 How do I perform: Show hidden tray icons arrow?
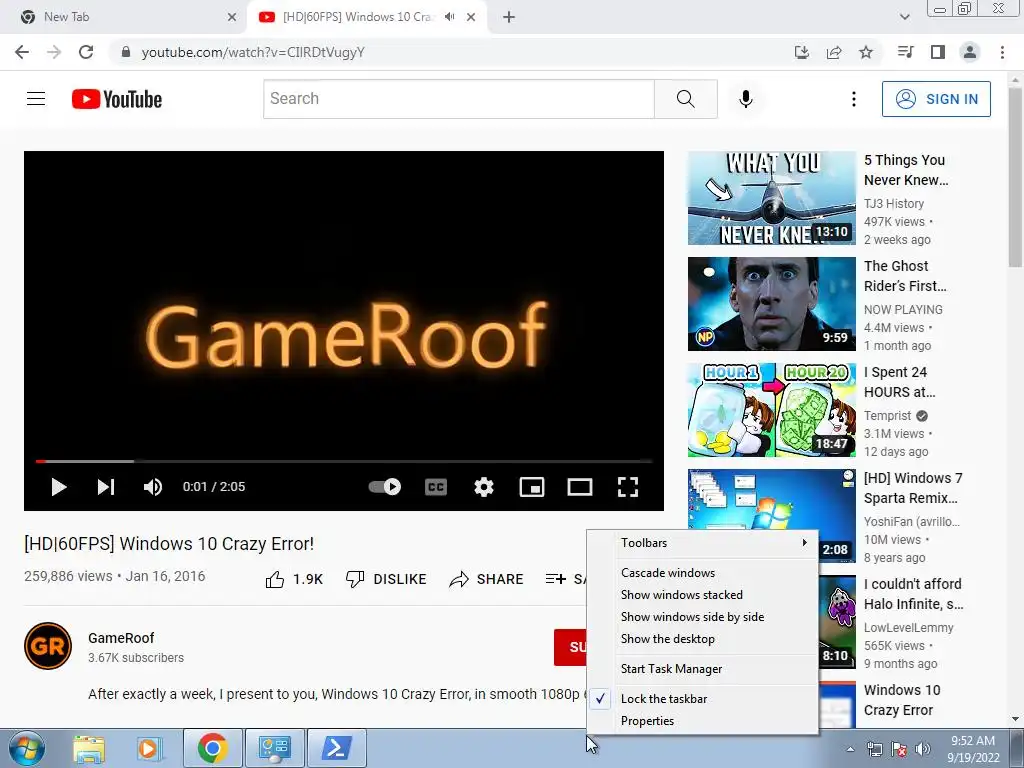[850, 749]
